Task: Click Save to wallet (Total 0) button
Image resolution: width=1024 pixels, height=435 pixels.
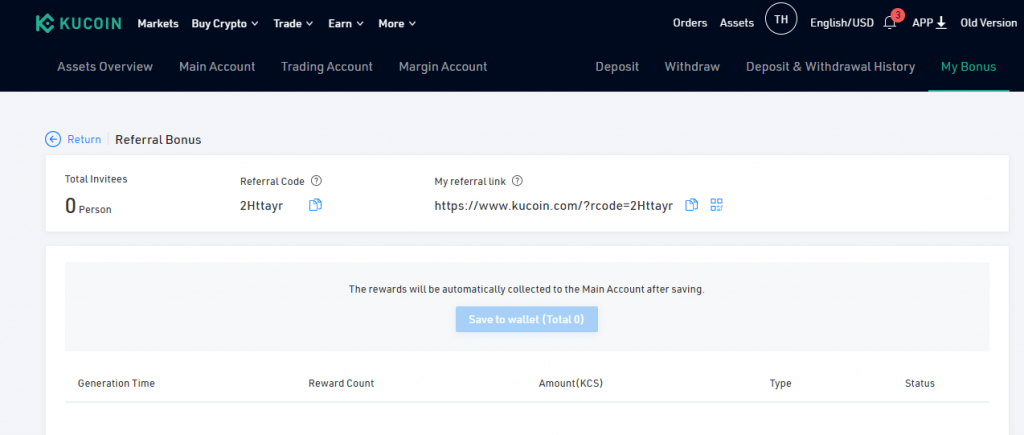Action: (x=526, y=319)
